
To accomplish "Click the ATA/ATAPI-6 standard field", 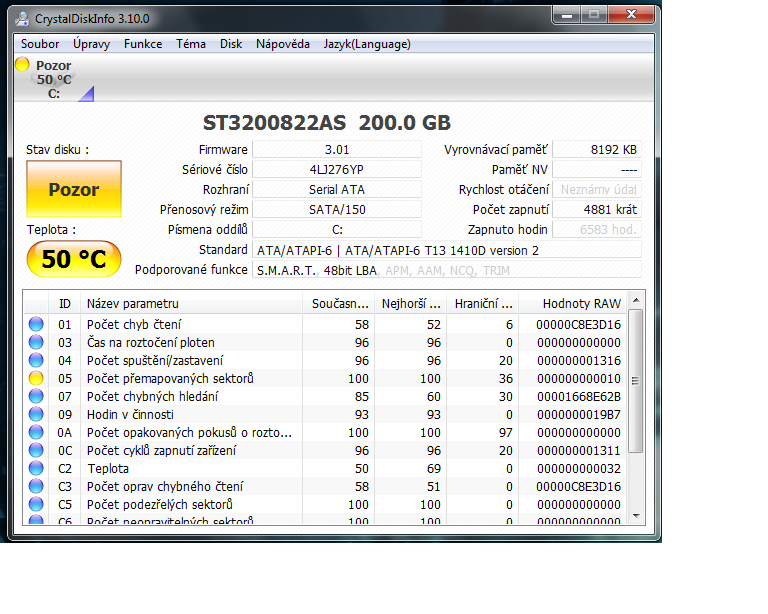I will click(447, 250).
